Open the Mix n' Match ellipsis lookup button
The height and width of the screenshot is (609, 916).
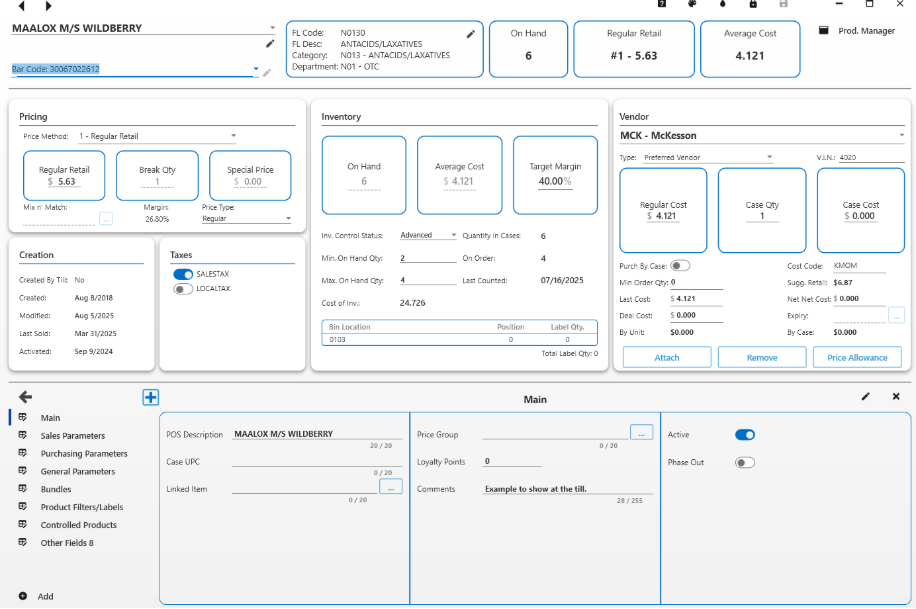[106, 219]
